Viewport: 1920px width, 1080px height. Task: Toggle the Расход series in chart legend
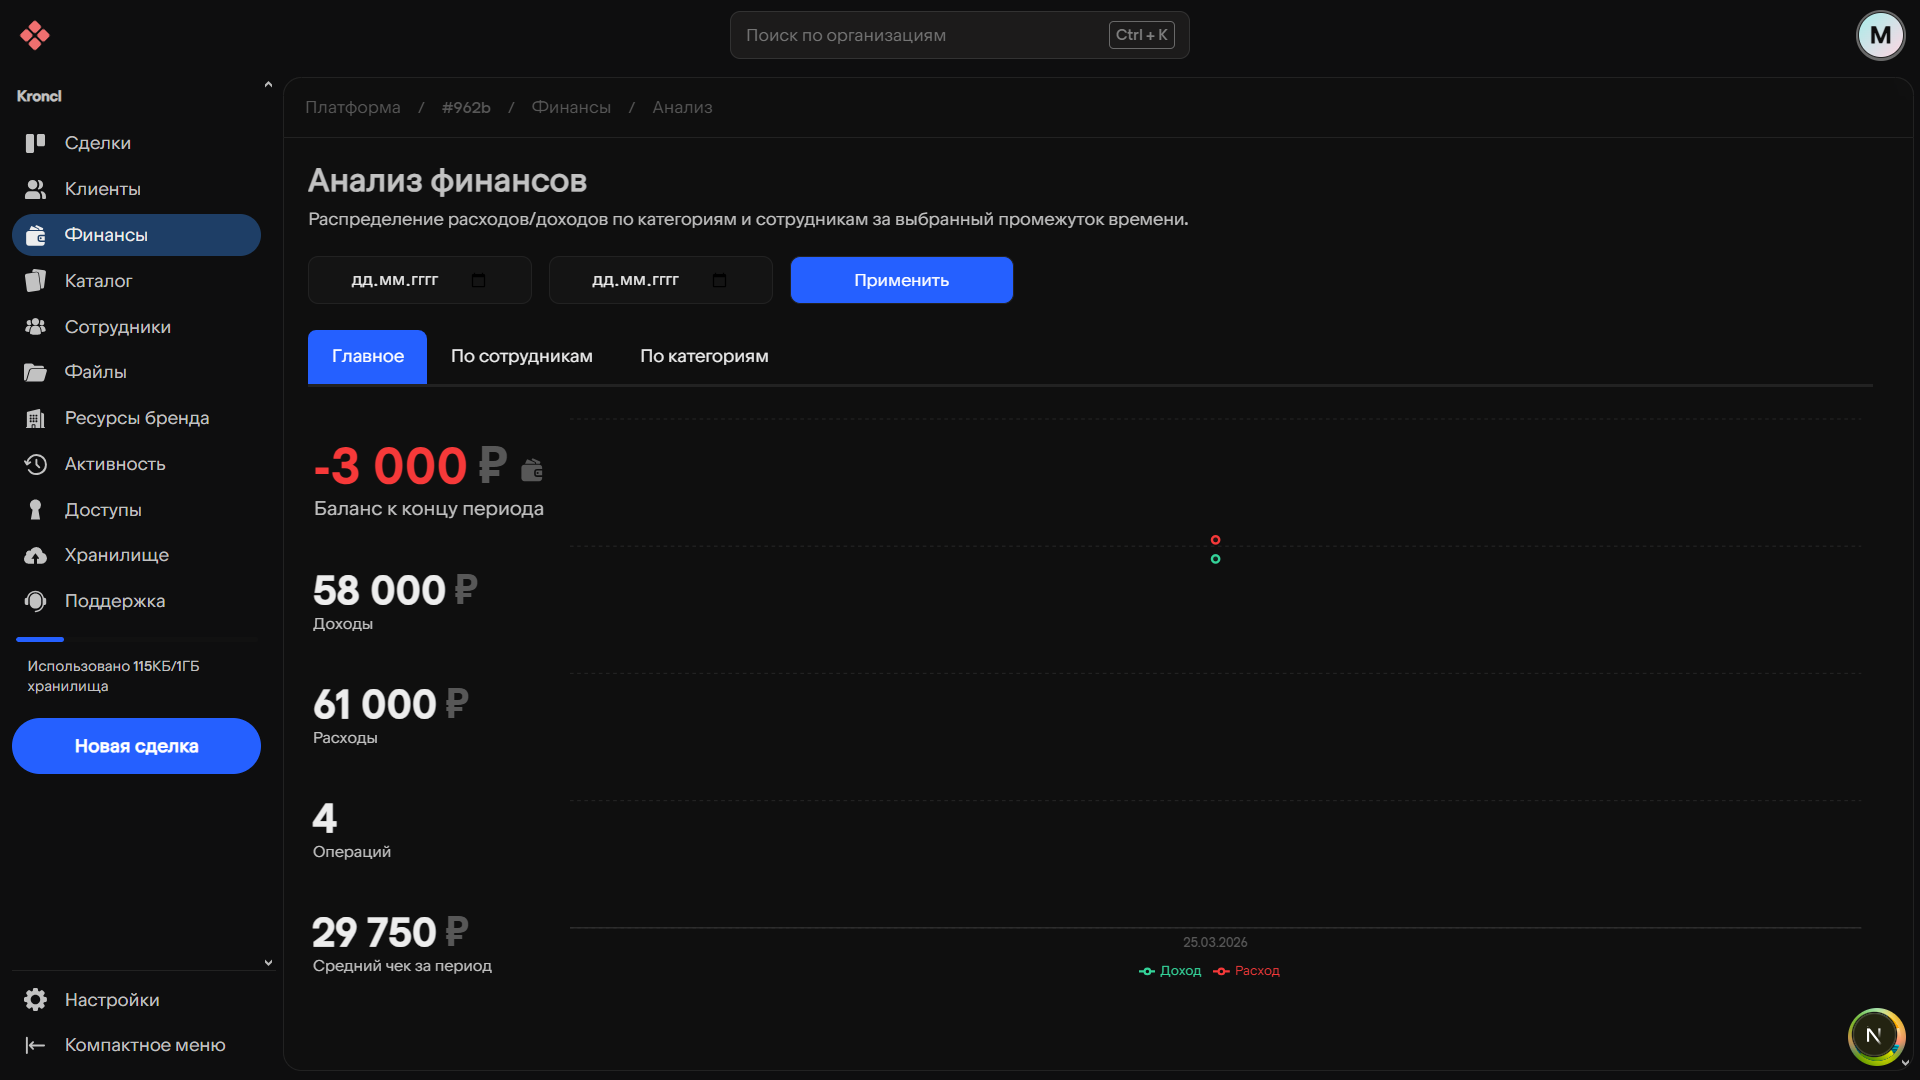(x=1246, y=971)
